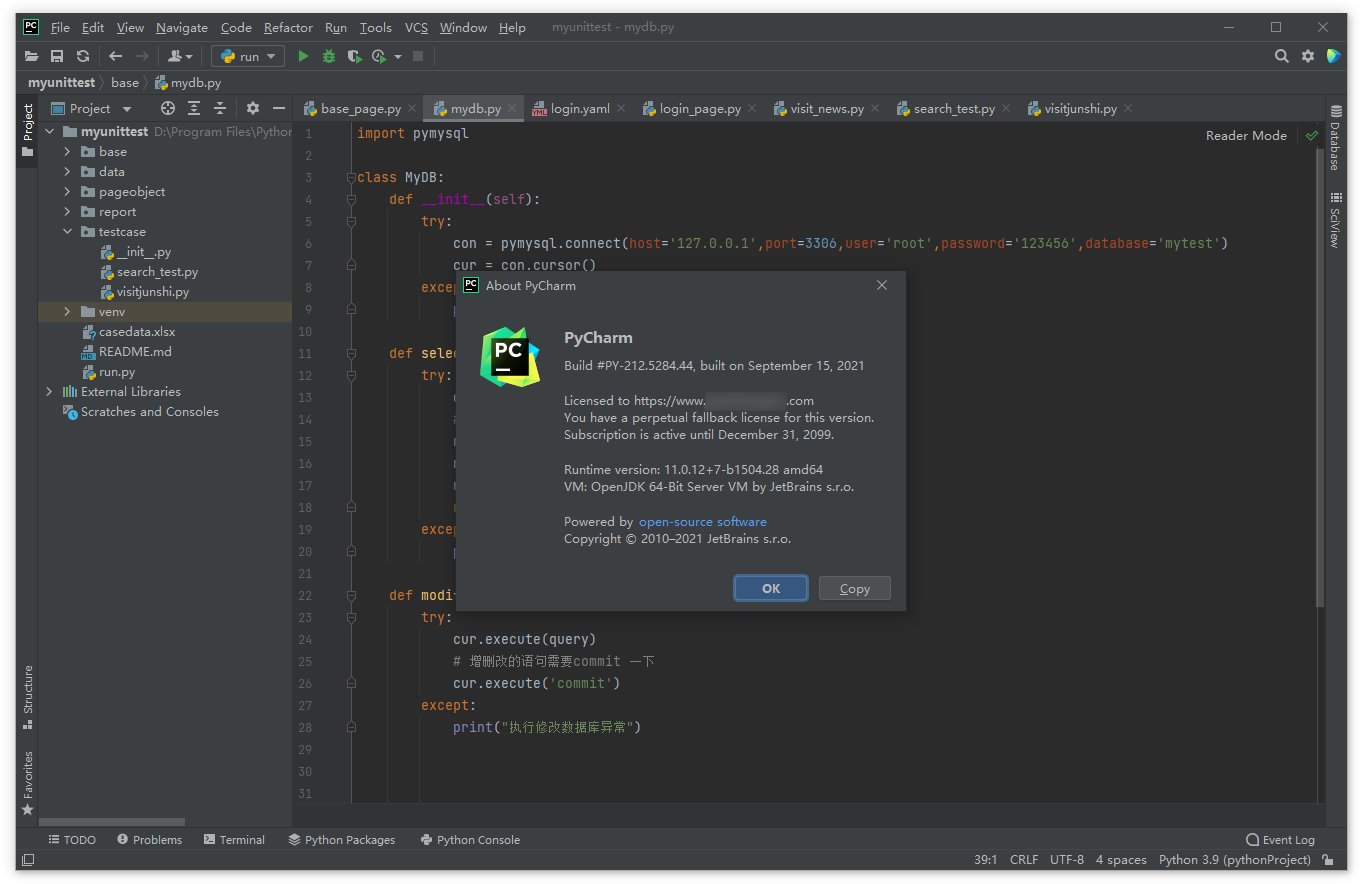Screen dimensions: 1361x884
Task: Toggle the Project tool window side tab
Action: click(28, 130)
